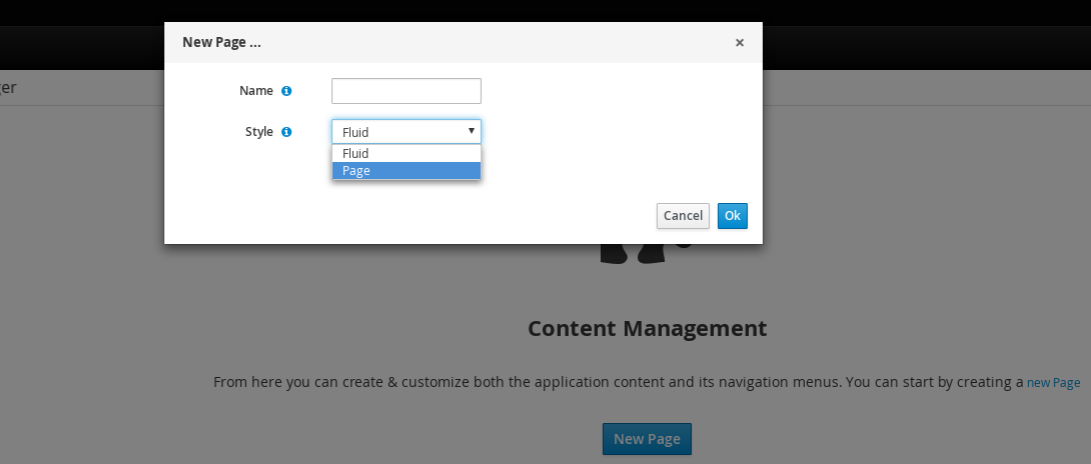1091x464 pixels.
Task: Close the New Page dialog with X
Action: [739, 43]
